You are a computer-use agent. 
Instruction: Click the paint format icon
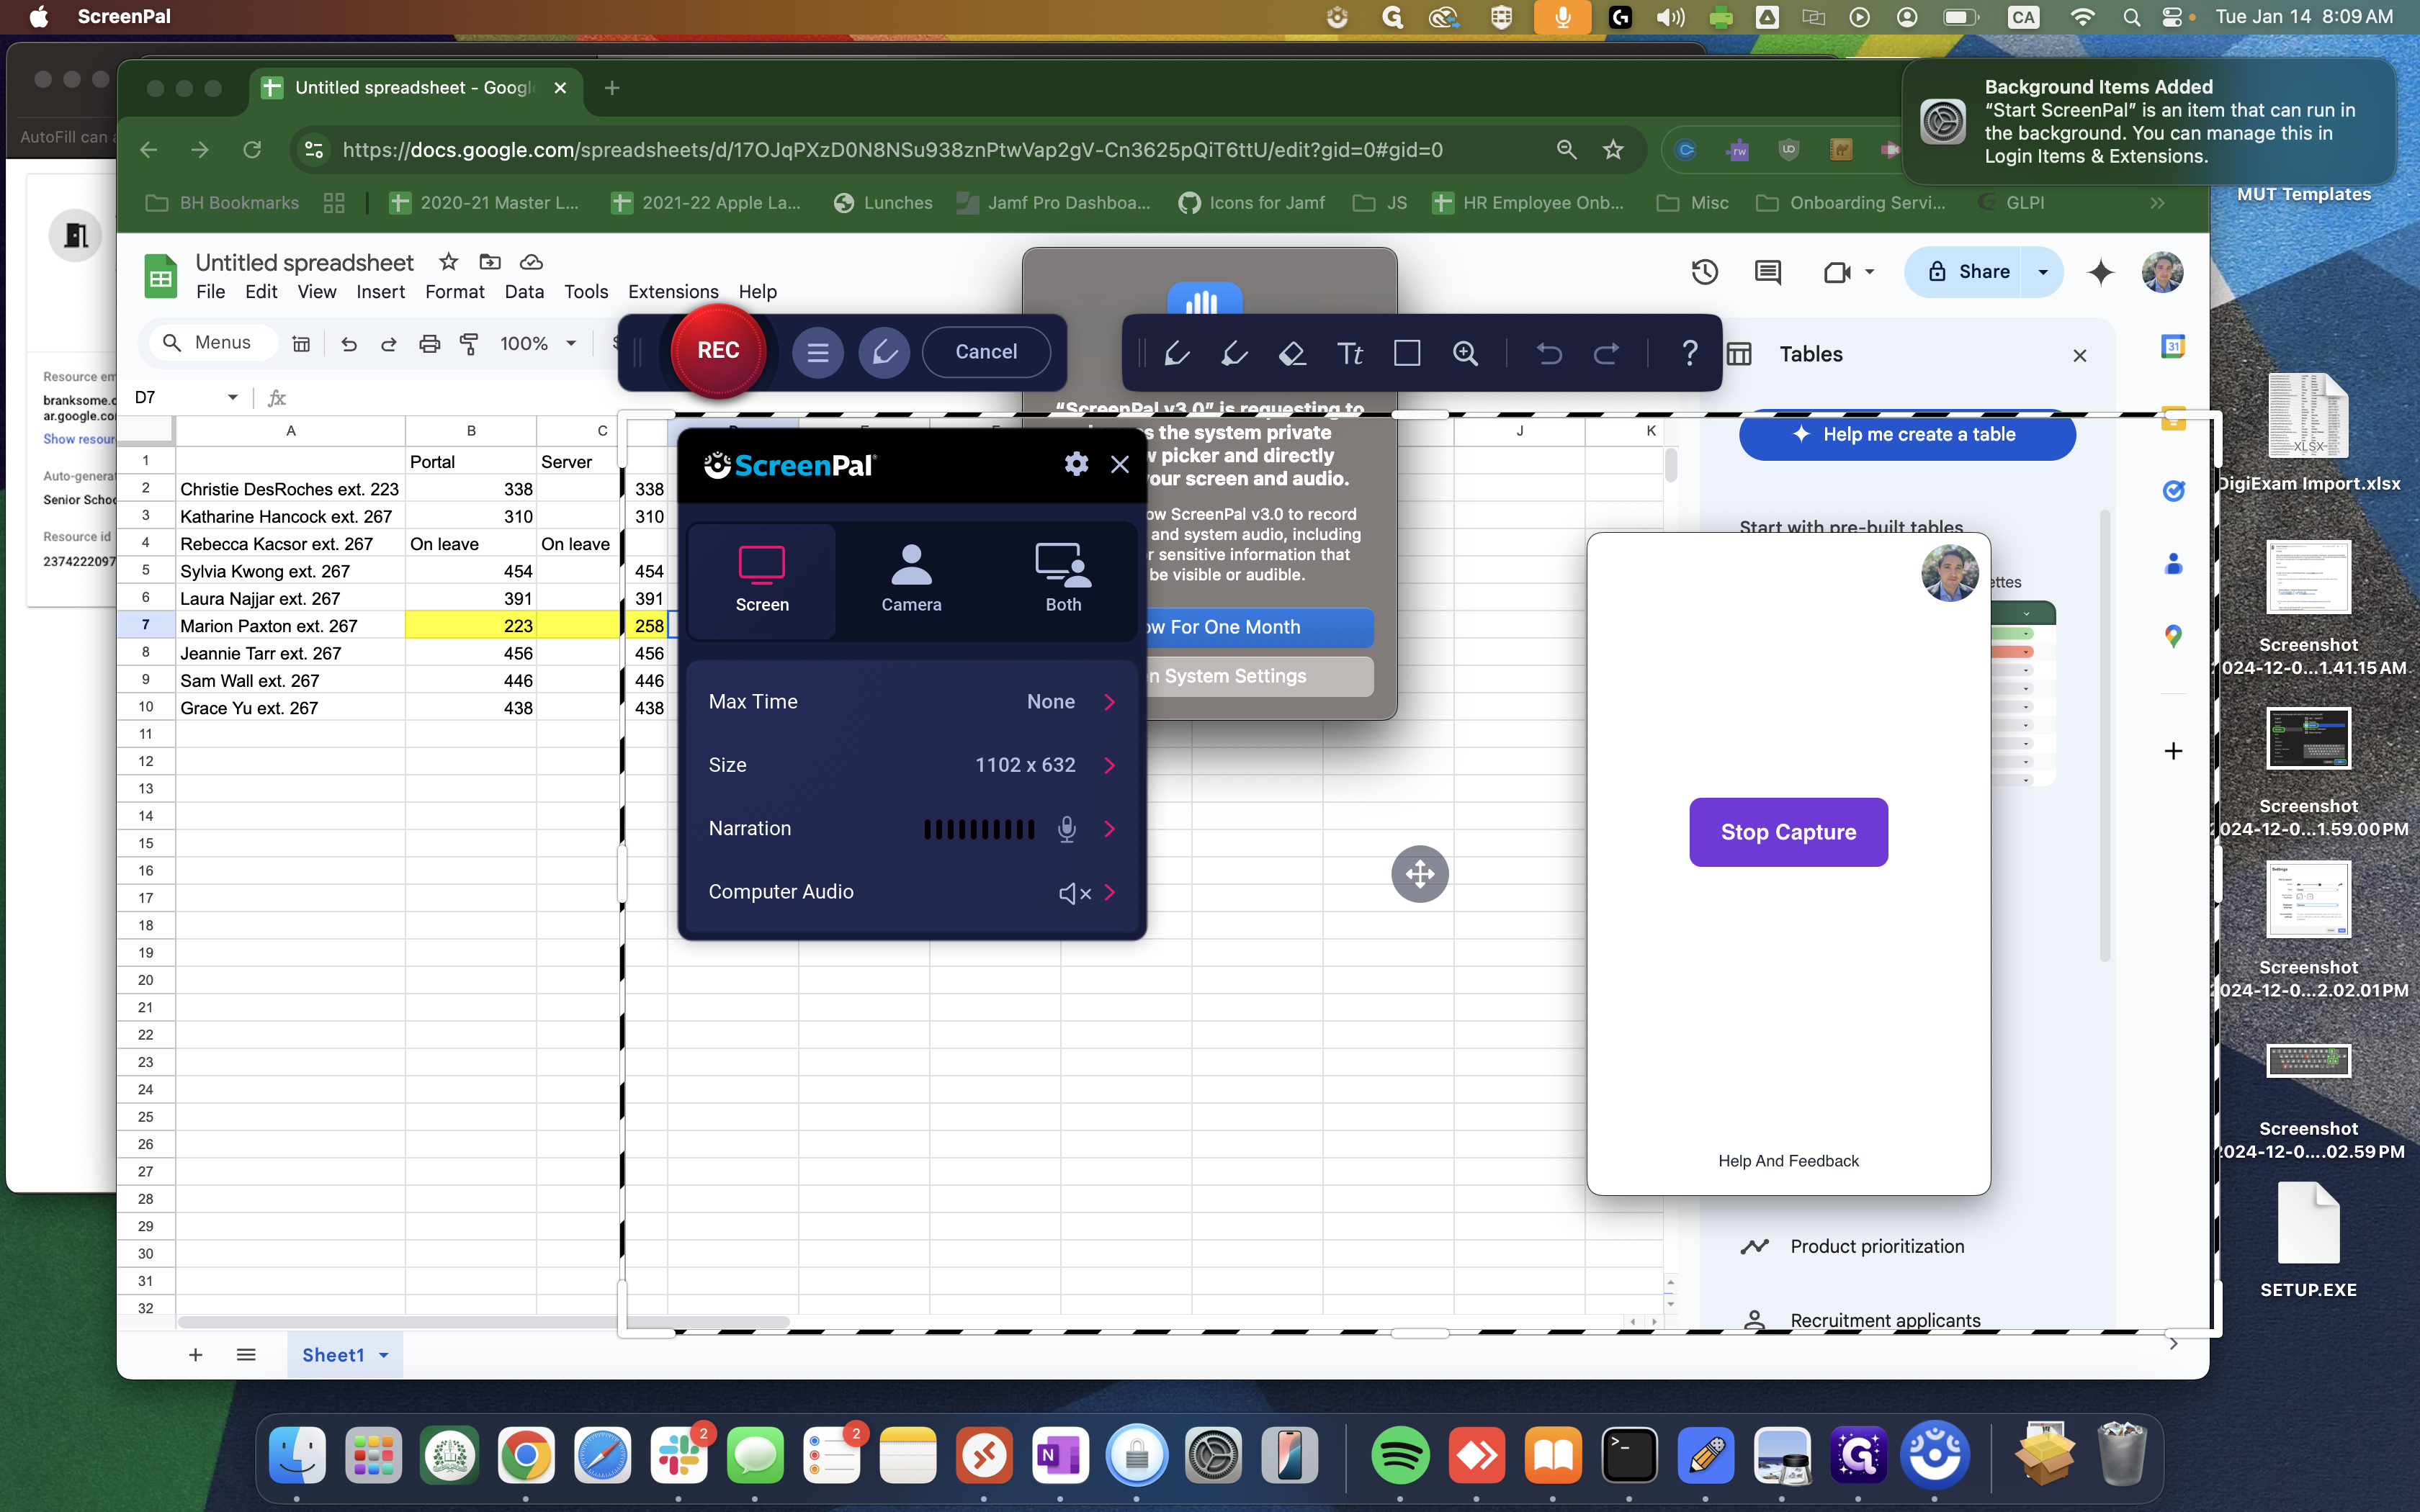(469, 344)
